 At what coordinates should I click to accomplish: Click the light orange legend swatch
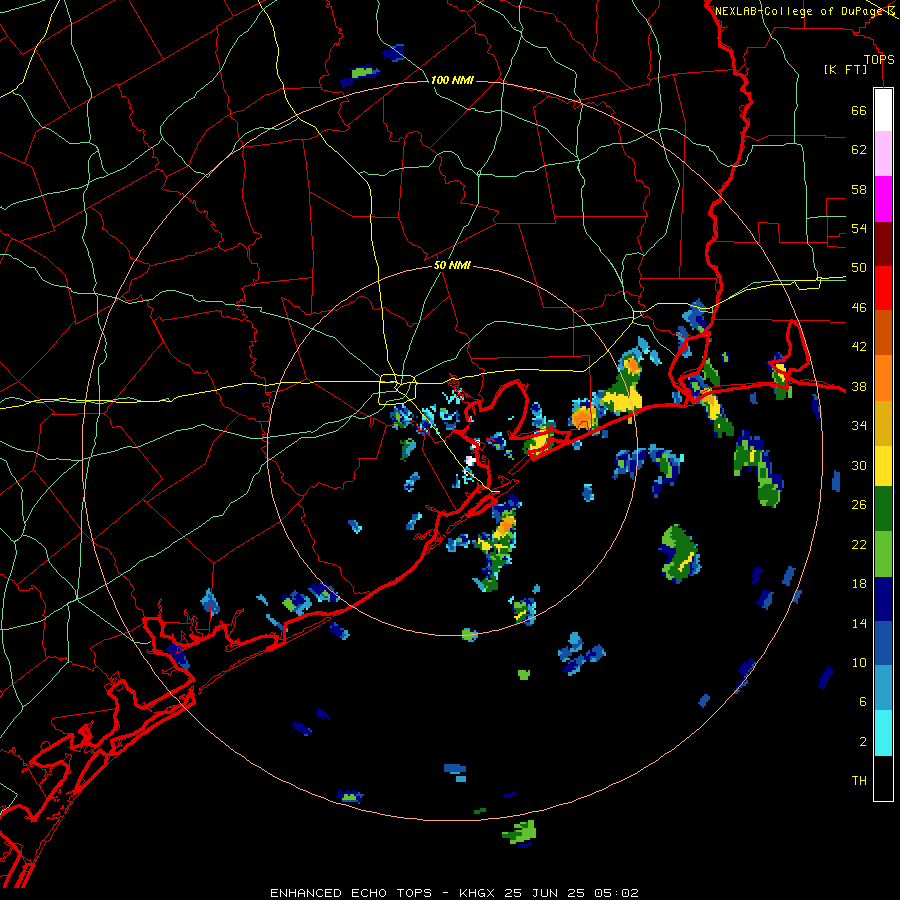pyautogui.click(x=883, y=378)
